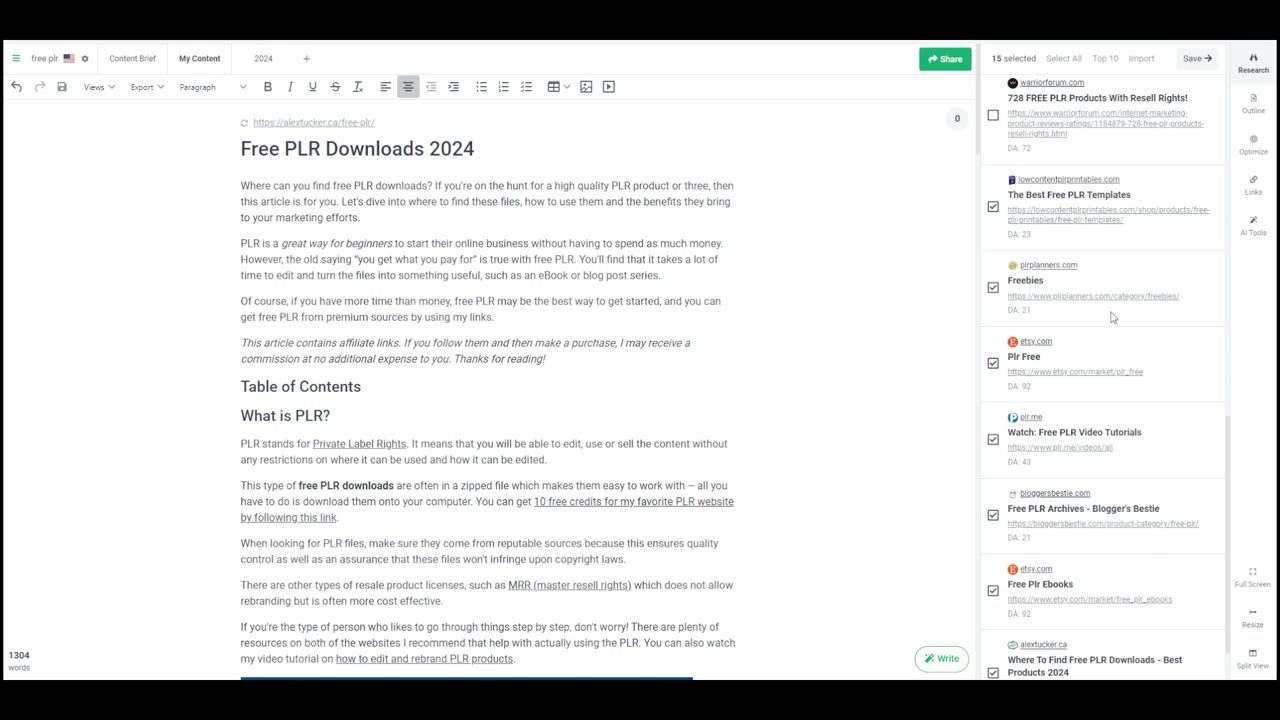Image resolution: width=1280 pixels, height=720 pixels.
Task: Toggle underline formatting
Action: [312, 87]
